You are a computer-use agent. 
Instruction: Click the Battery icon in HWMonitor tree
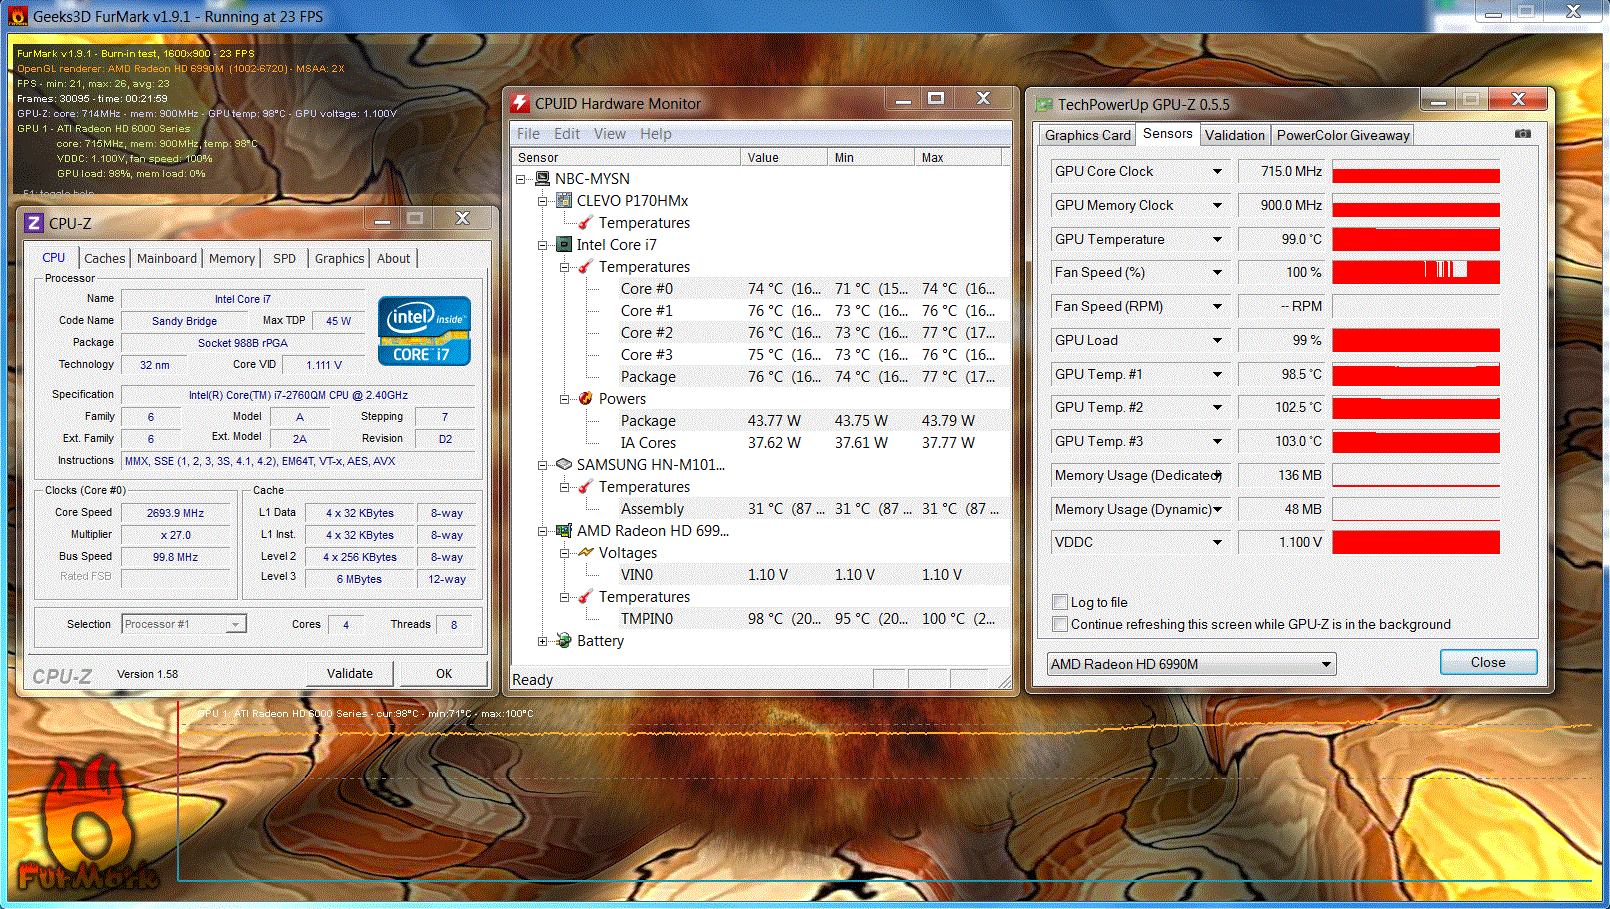(564, 641)
